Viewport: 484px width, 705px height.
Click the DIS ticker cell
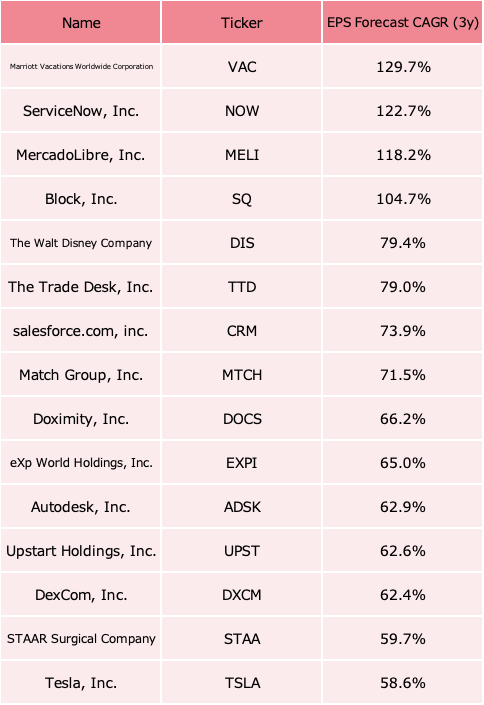point(242,243)
